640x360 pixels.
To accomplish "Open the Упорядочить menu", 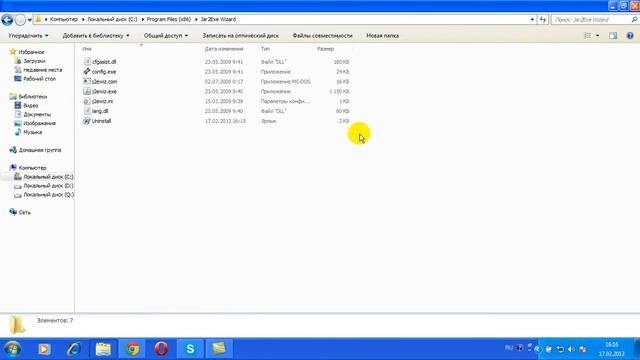I will (28, 36).
